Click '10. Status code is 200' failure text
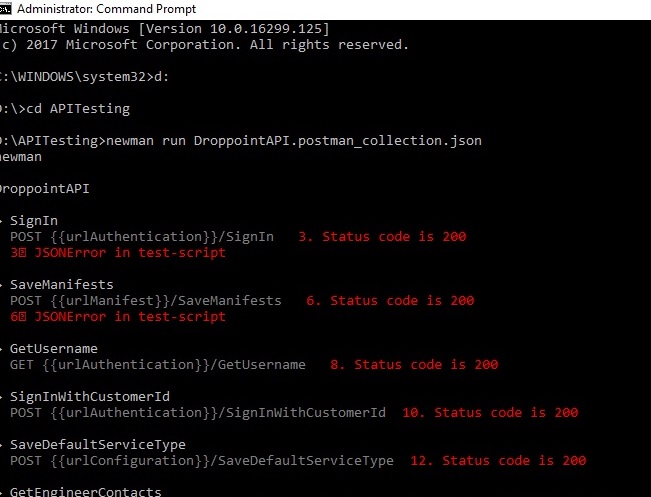 click(490, 413)
